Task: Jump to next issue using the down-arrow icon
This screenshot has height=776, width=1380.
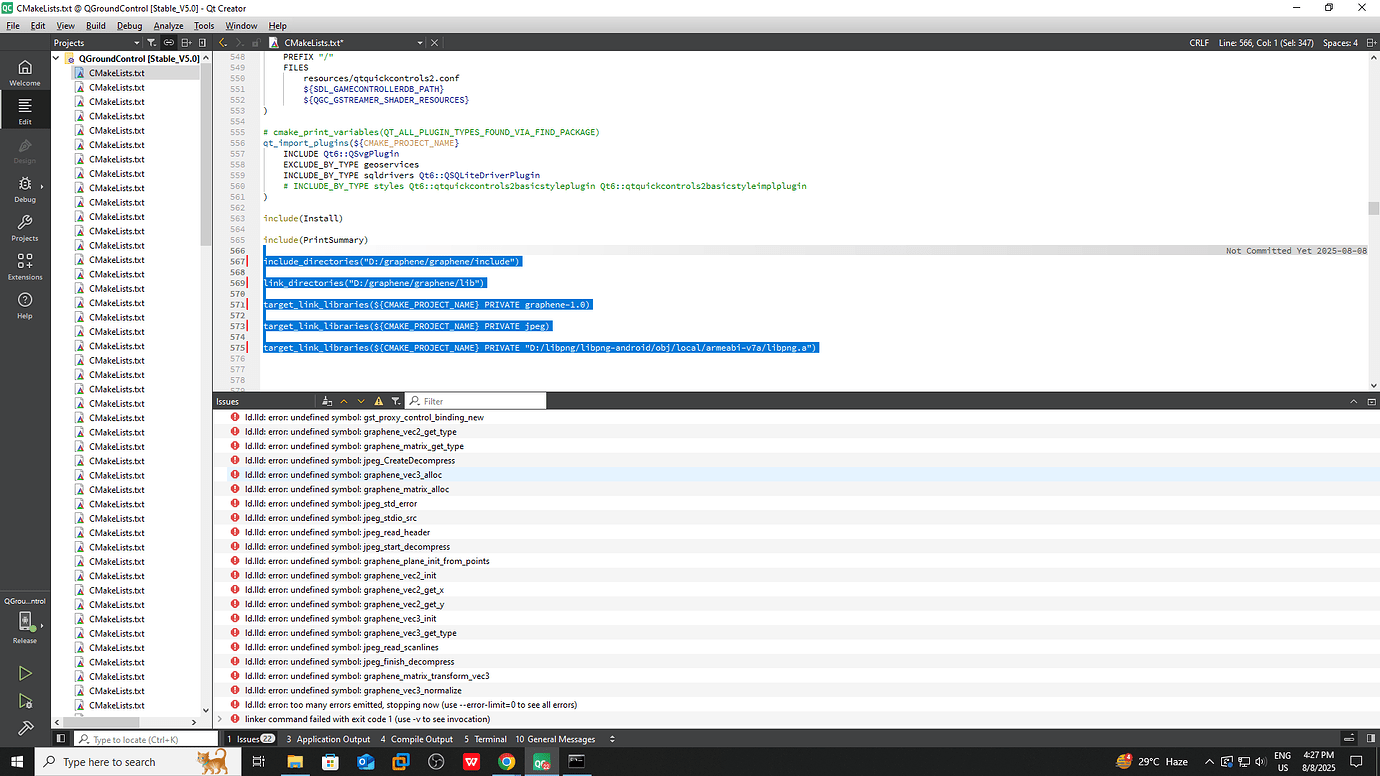Action: pyautogui.click(x=360, y=400)
